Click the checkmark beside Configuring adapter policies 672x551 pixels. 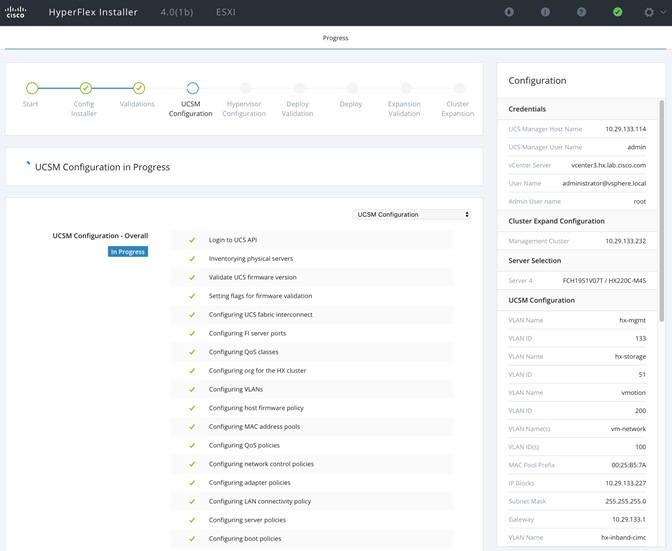[192, 483]
